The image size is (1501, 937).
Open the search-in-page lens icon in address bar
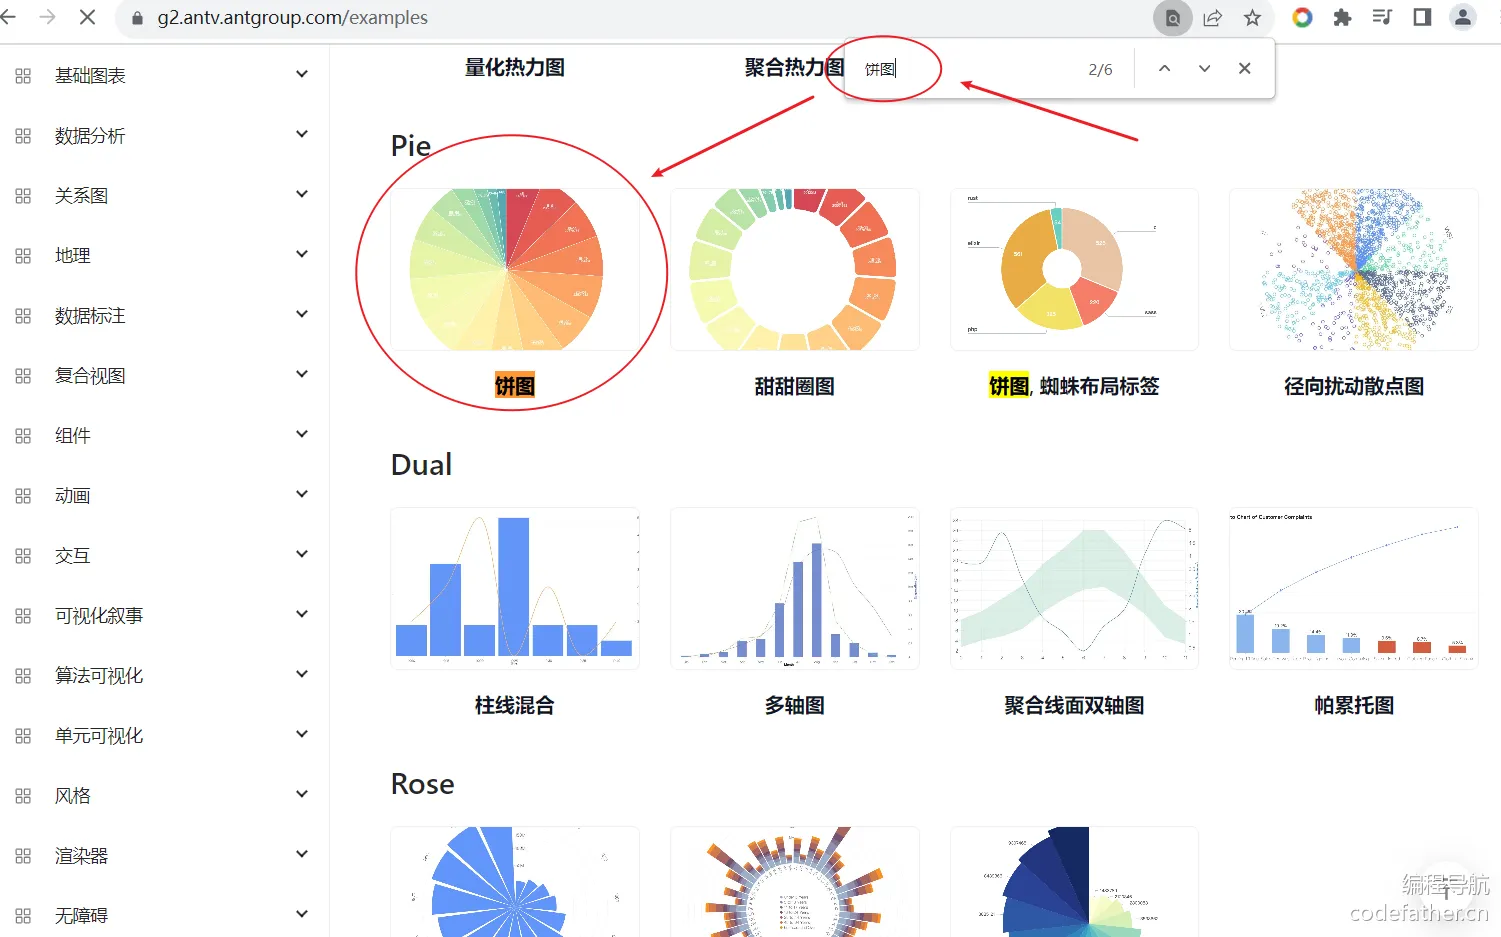[x=1173, y=17]
